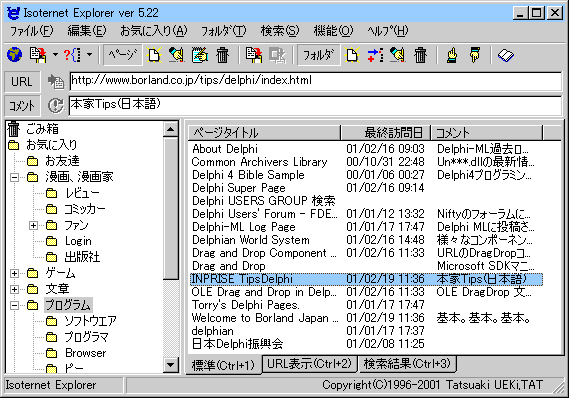The image size is (569, 398).
Task: Expand the ファン folder node
Action: point(33,226)
